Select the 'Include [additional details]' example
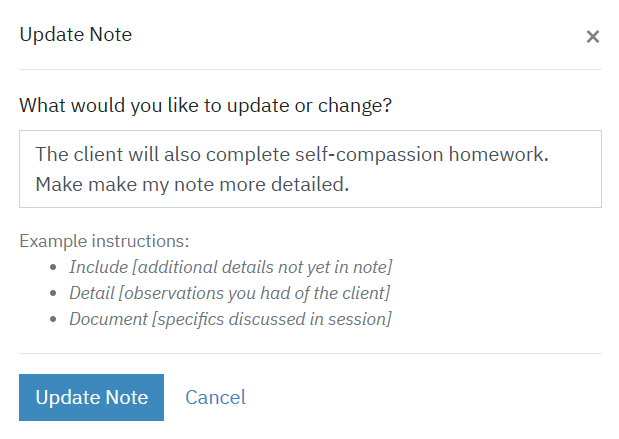Viewport: 619px width, 439px height. click(231, 267)
